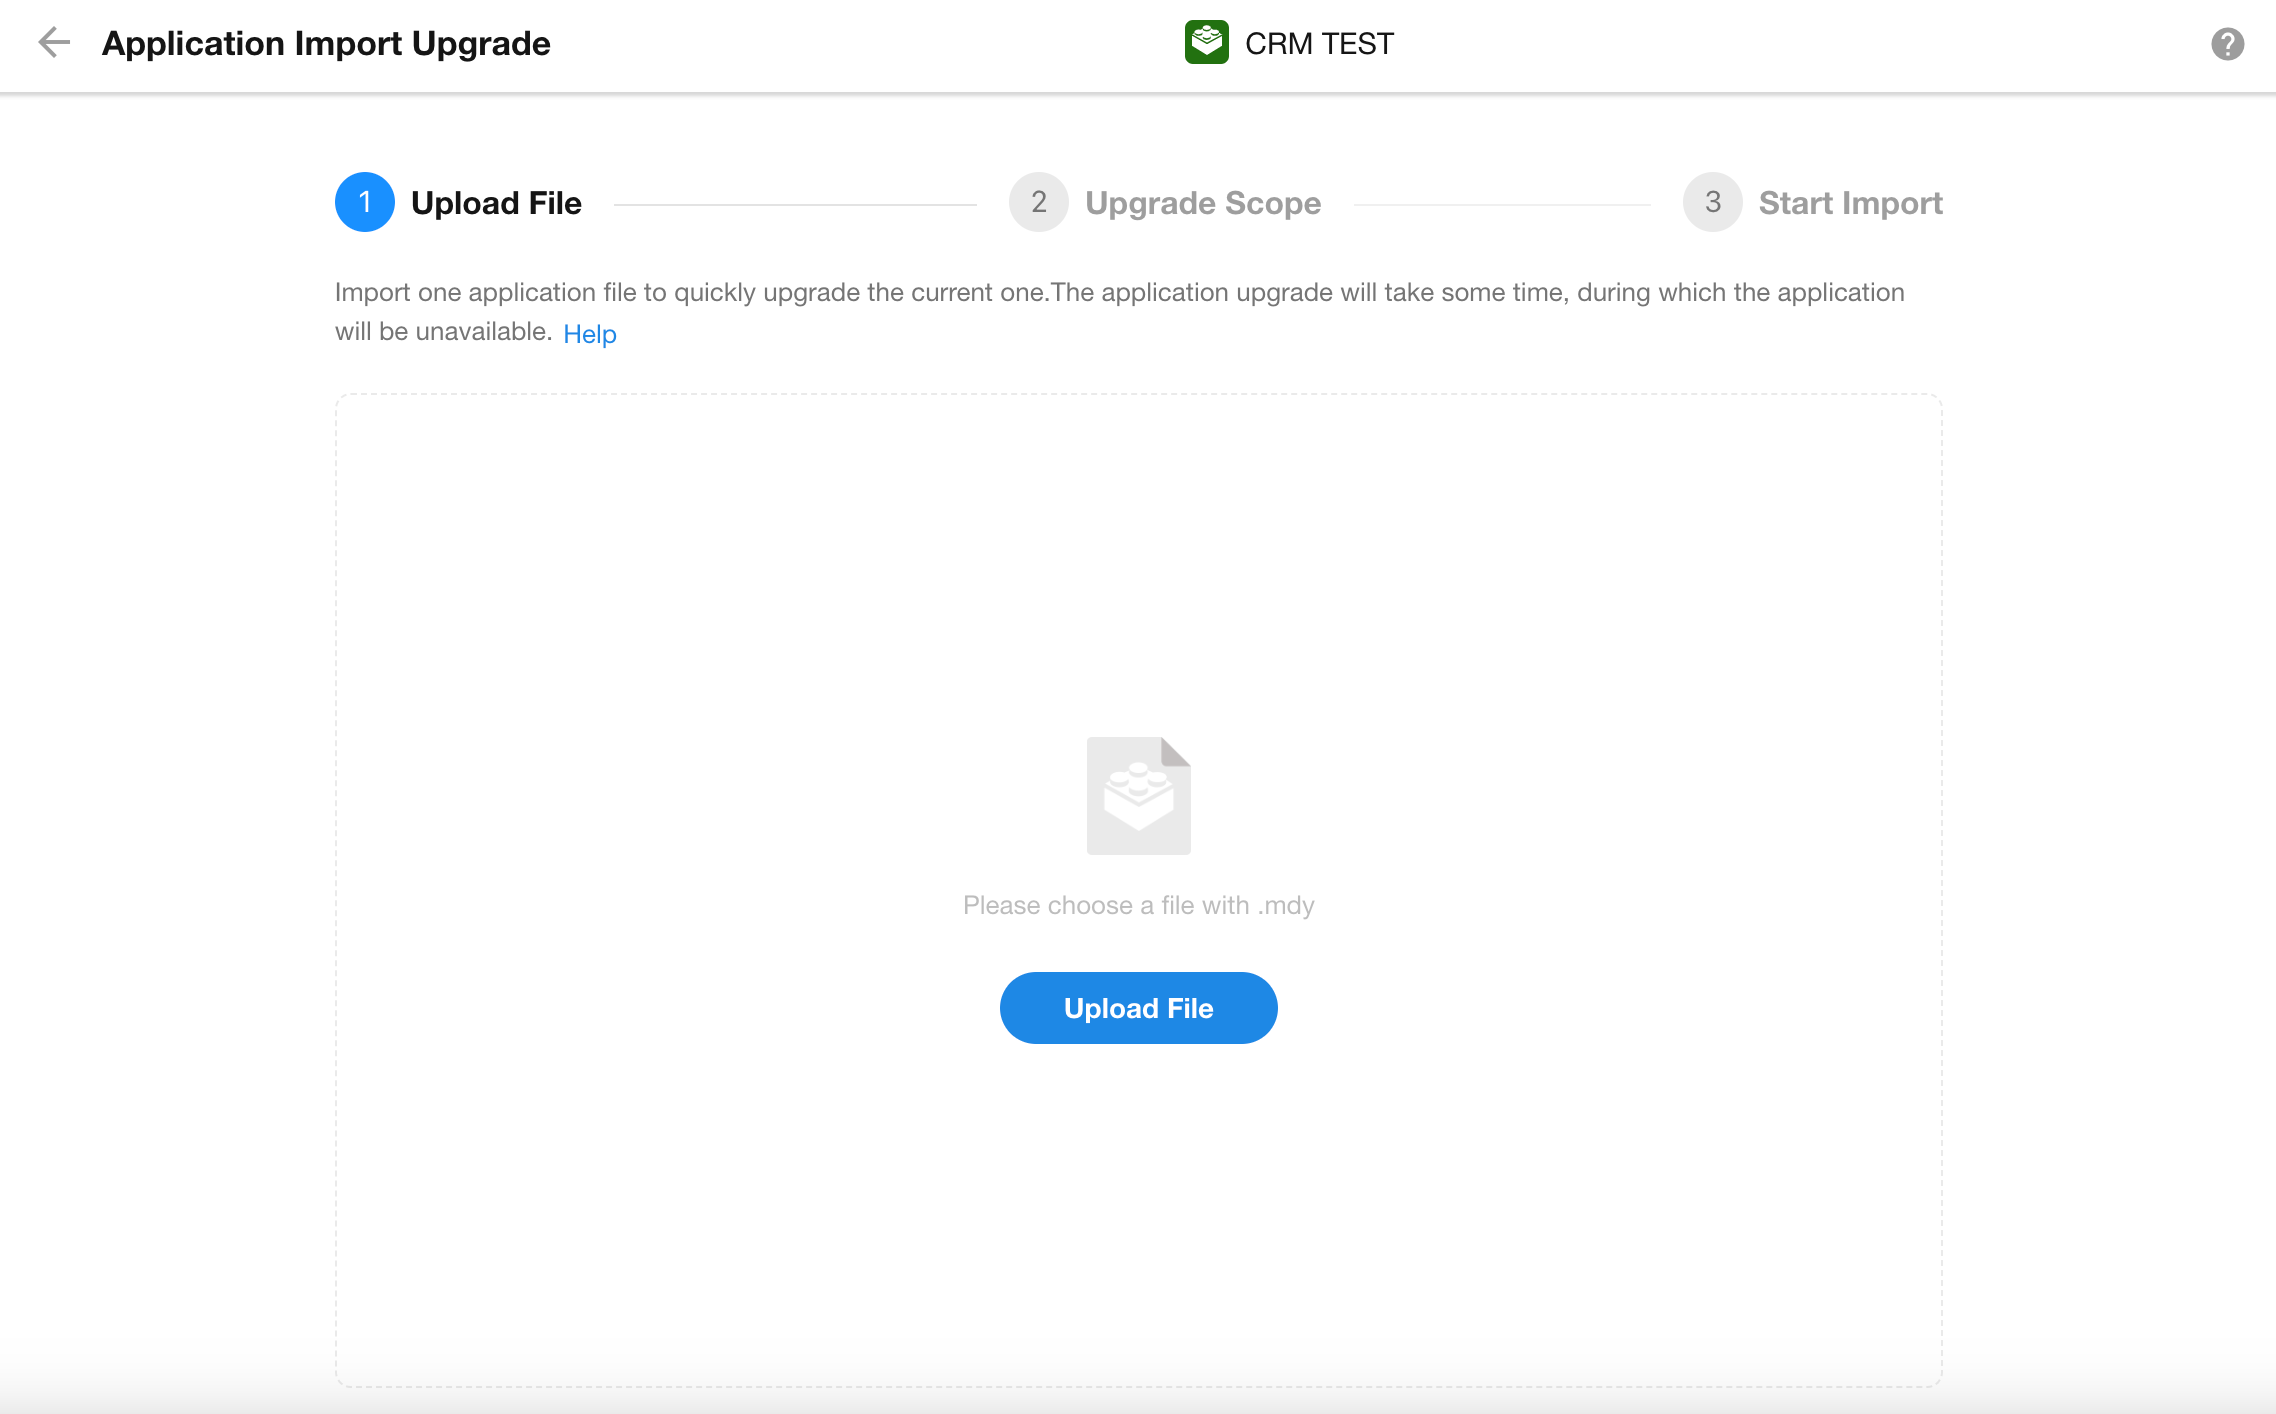
Task: Click the progress line after Upgrade Scope
Action: click(x=1501, y=205)
